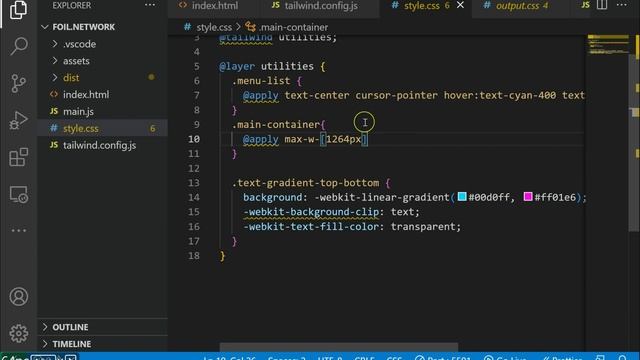
Task: Click the problems count 6 beside style.css
Action: click(152, 129)
